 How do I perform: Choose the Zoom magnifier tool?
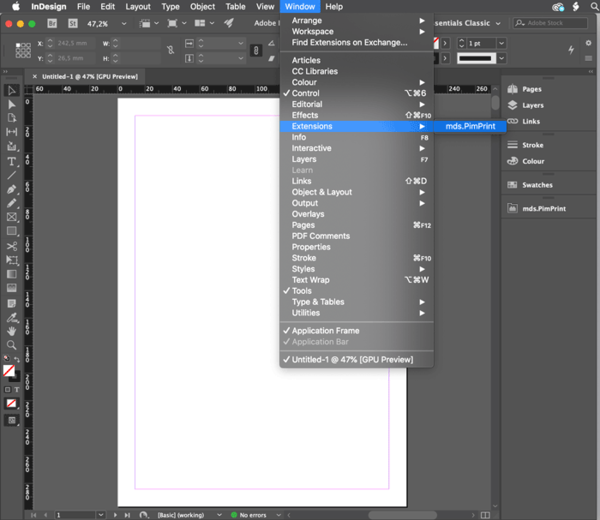pyautogui.click(x=12, y=345)
